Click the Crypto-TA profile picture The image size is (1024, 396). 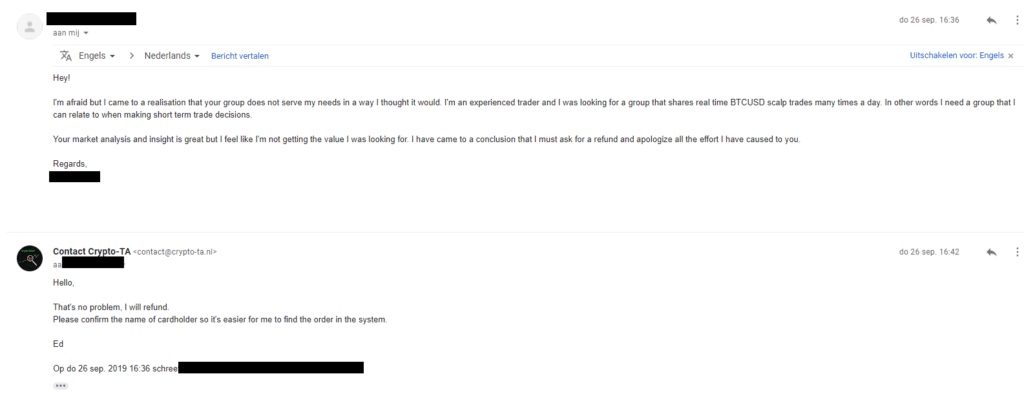pos(29,258)
